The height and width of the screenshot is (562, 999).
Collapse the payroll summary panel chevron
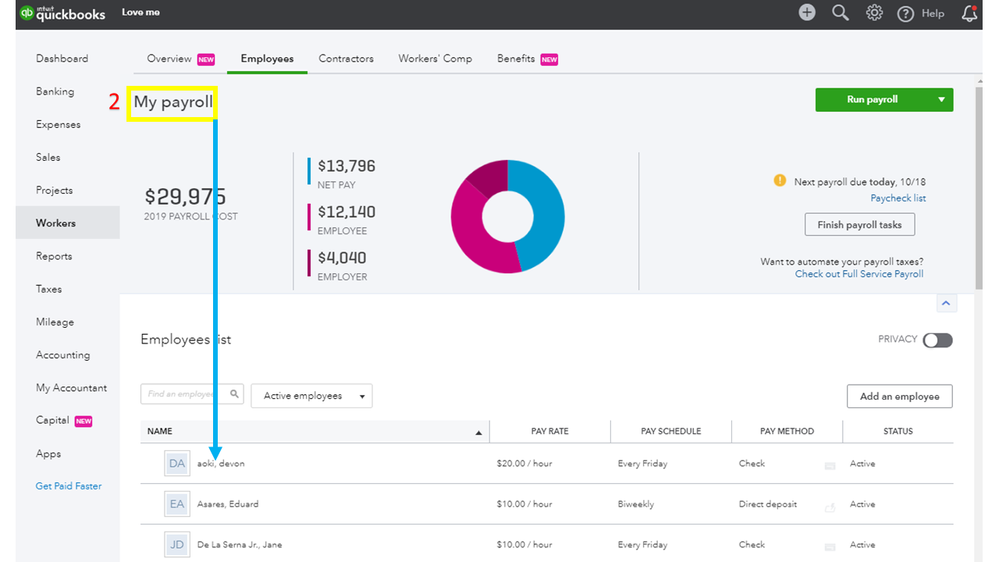coord(946,304)
